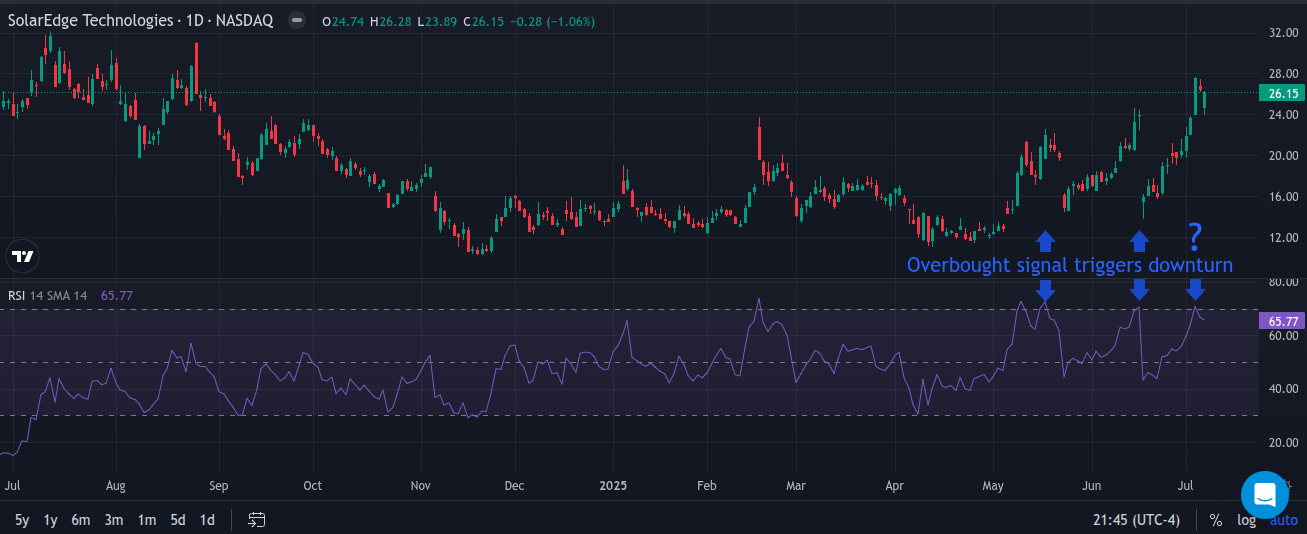Click the RSI value 65.77 in legend

[117, 295]
